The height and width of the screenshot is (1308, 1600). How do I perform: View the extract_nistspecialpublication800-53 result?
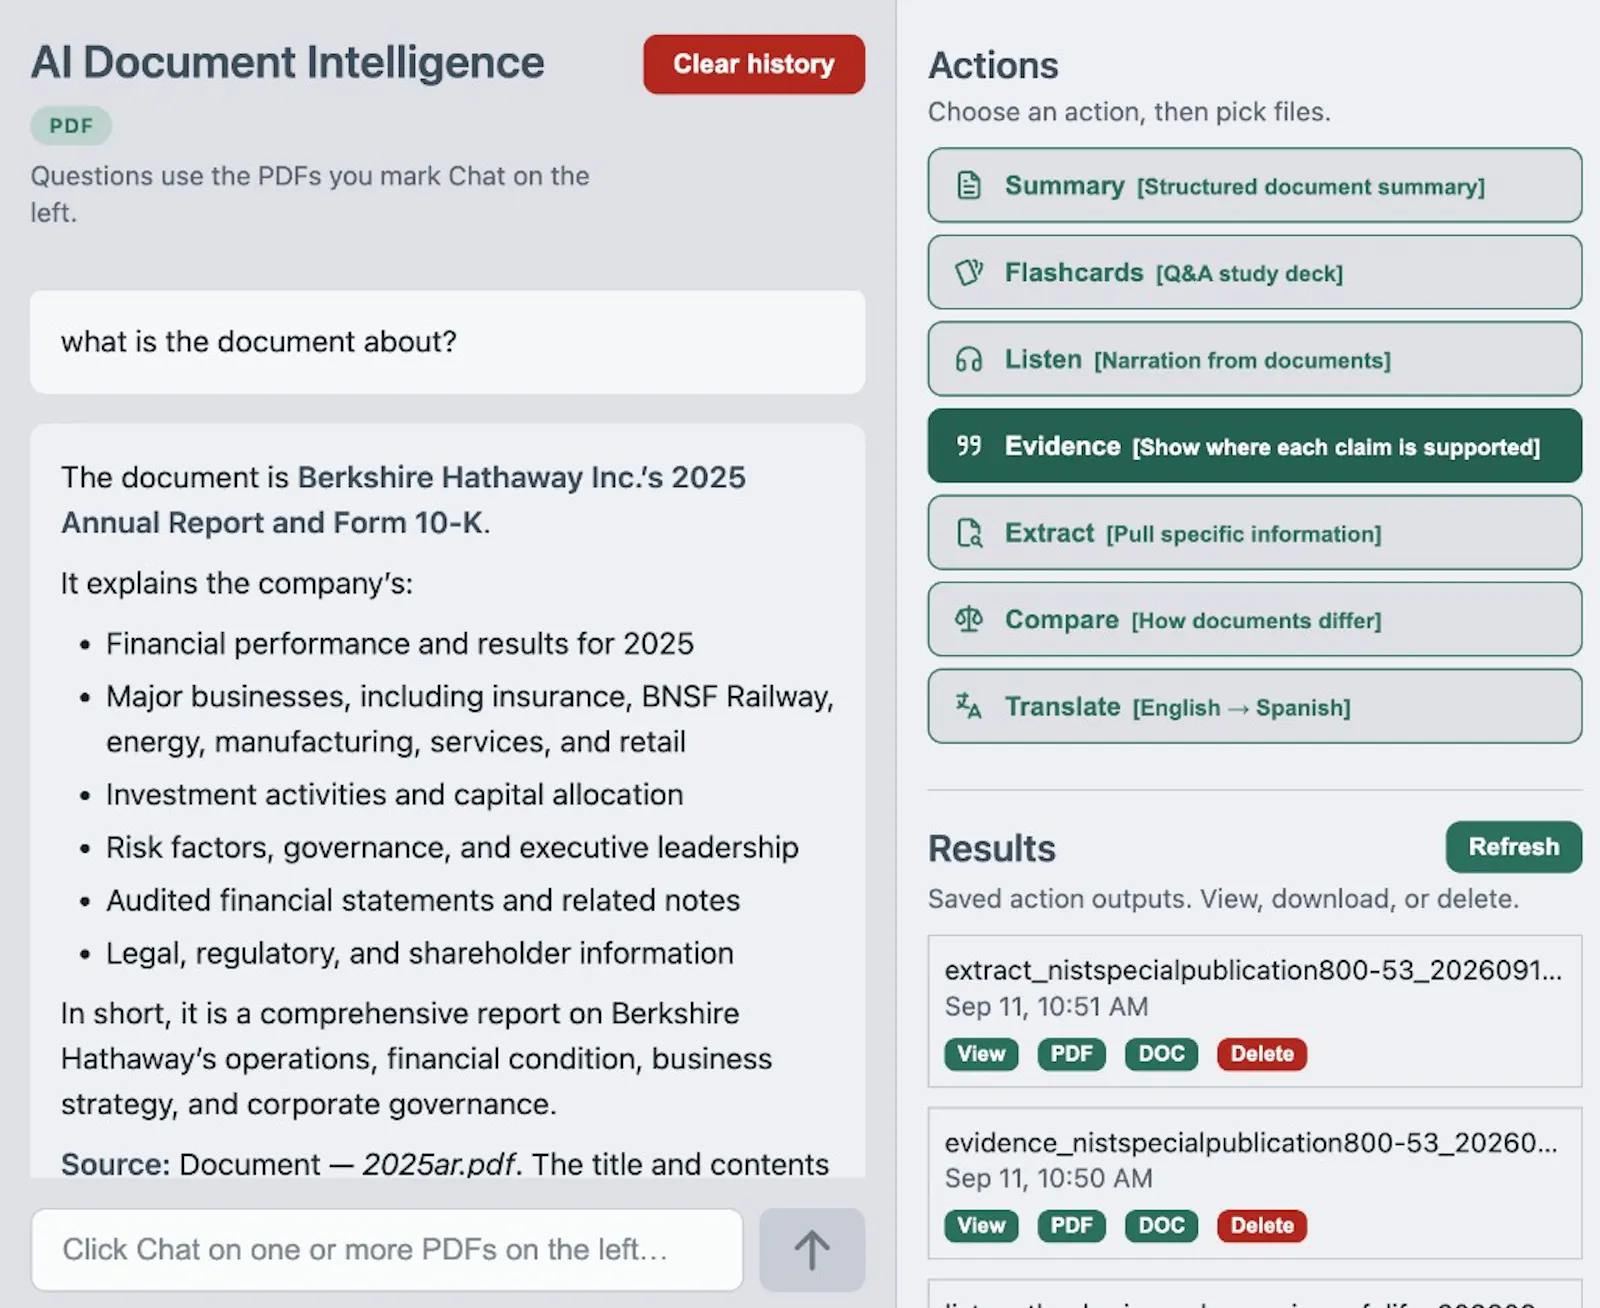[x=981, y=1054]
